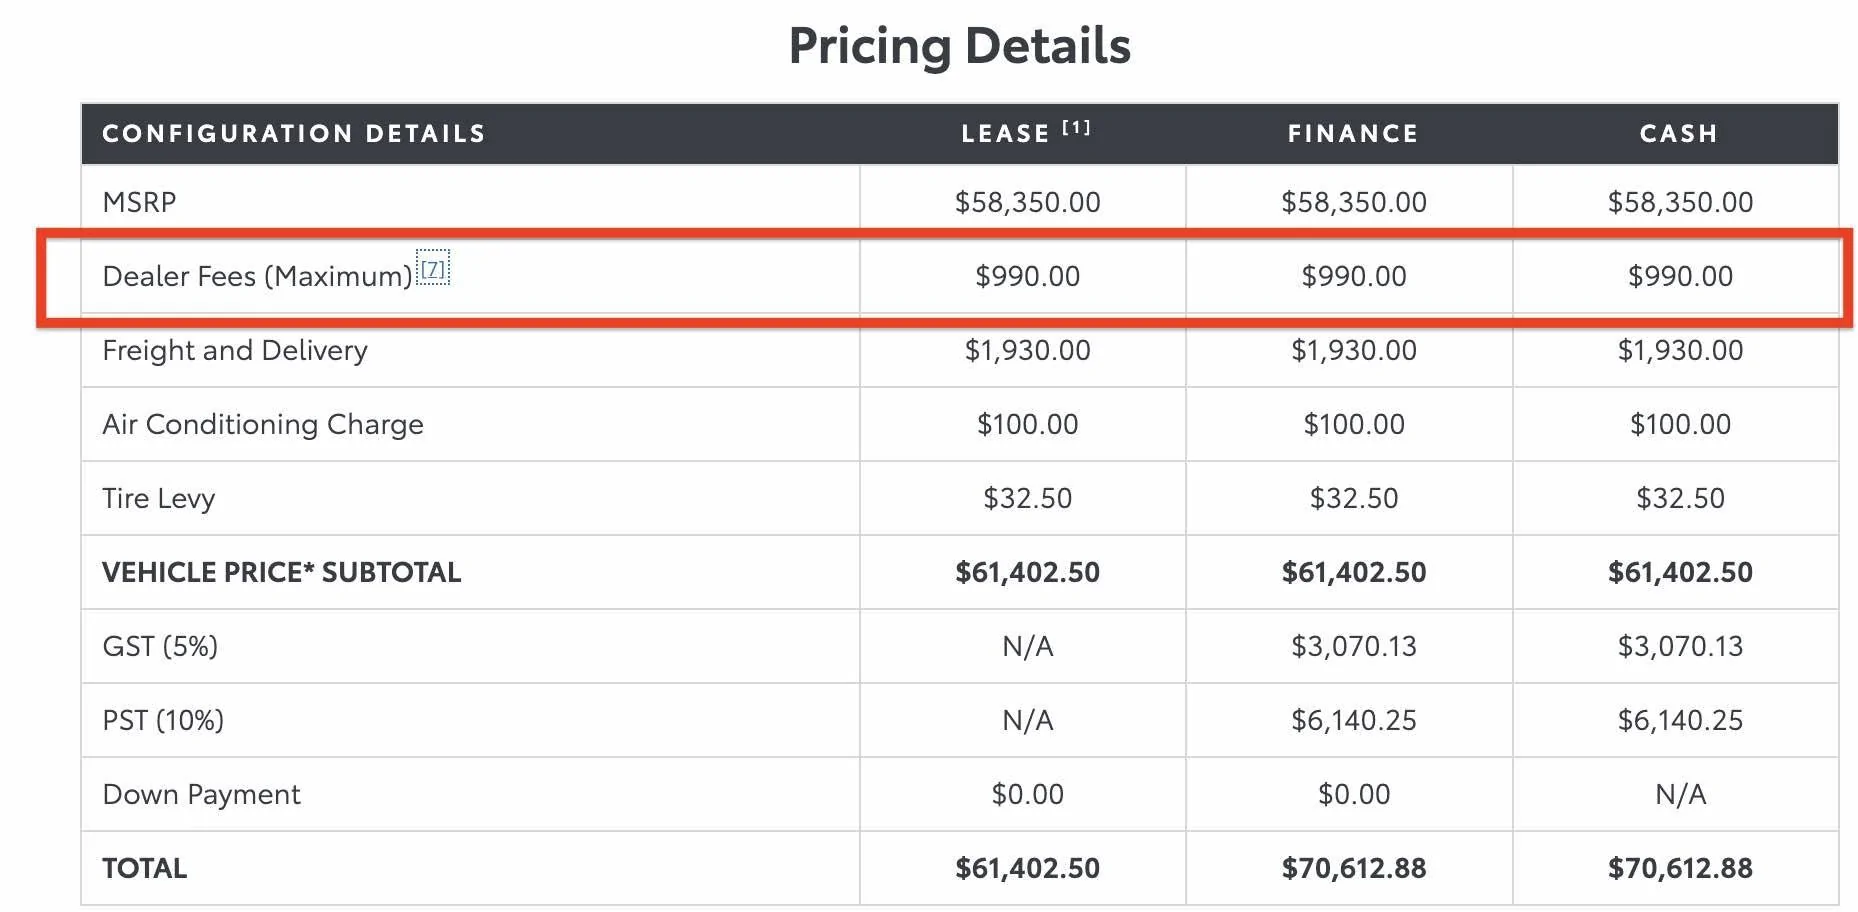Select the Finance column header
The height and width of the screenshot is (912, 1858).
[x=1352, y=134]
